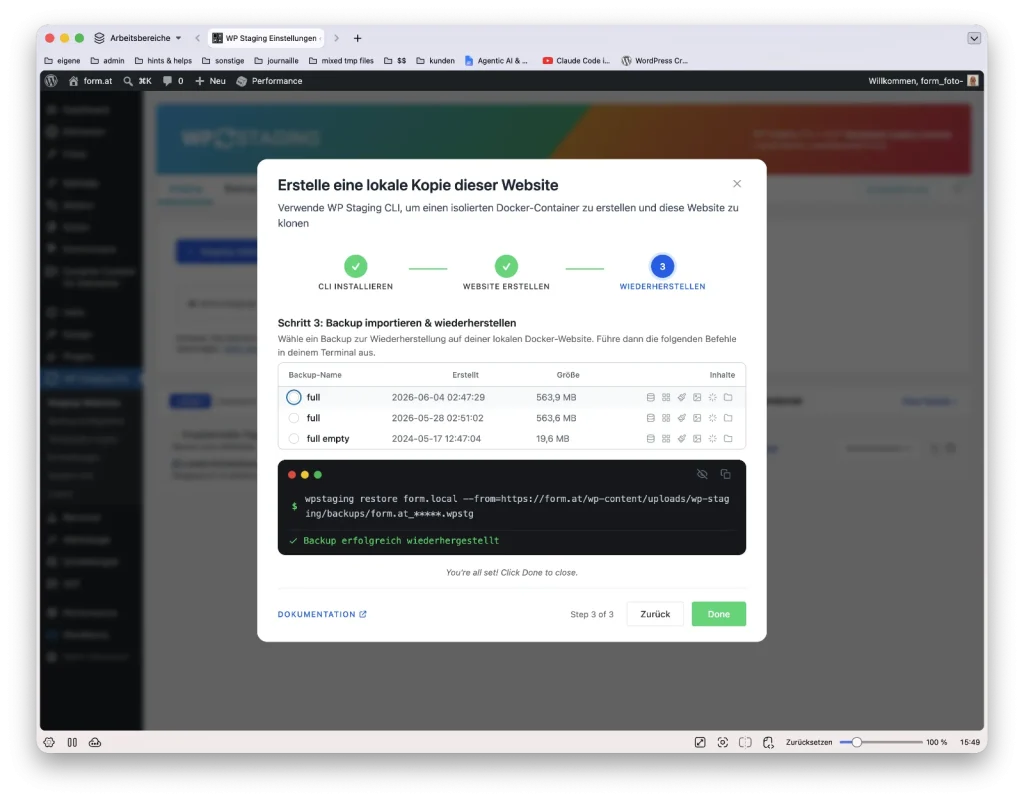
Task: Switch to WP Staging Einstellungen tab
Action: (267, 38)
